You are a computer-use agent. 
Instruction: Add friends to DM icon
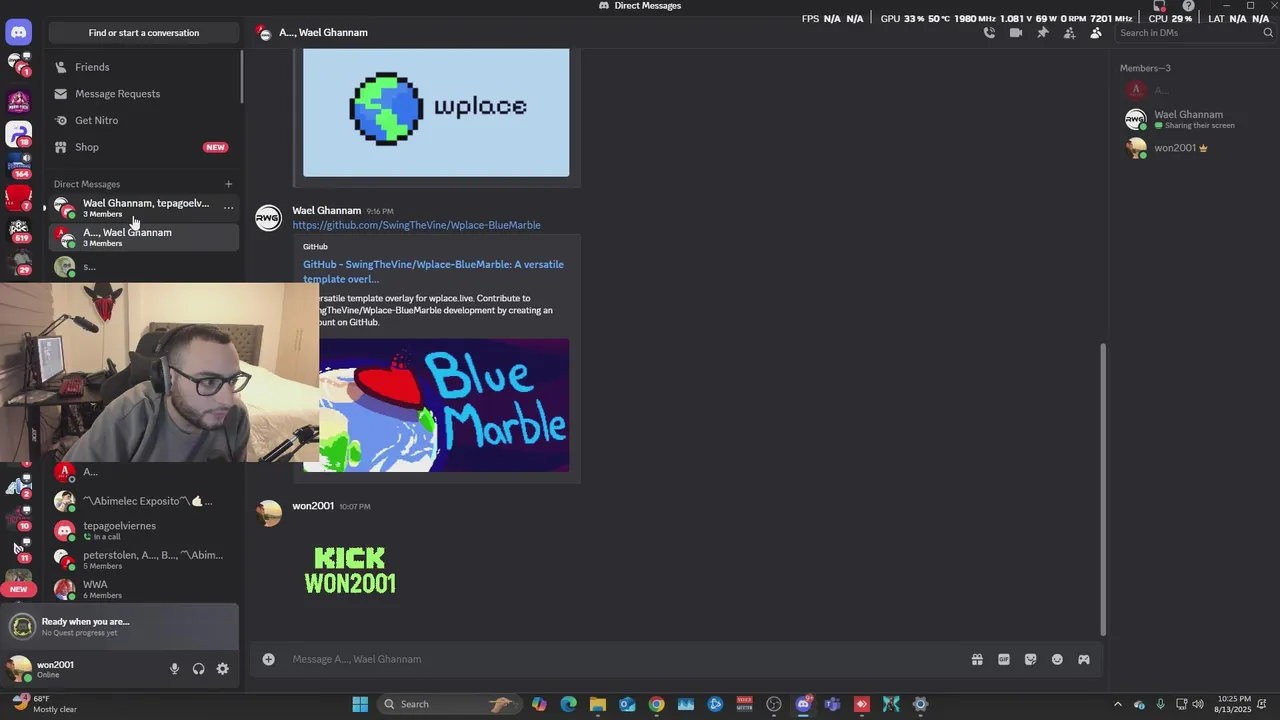click(1069, 33)
